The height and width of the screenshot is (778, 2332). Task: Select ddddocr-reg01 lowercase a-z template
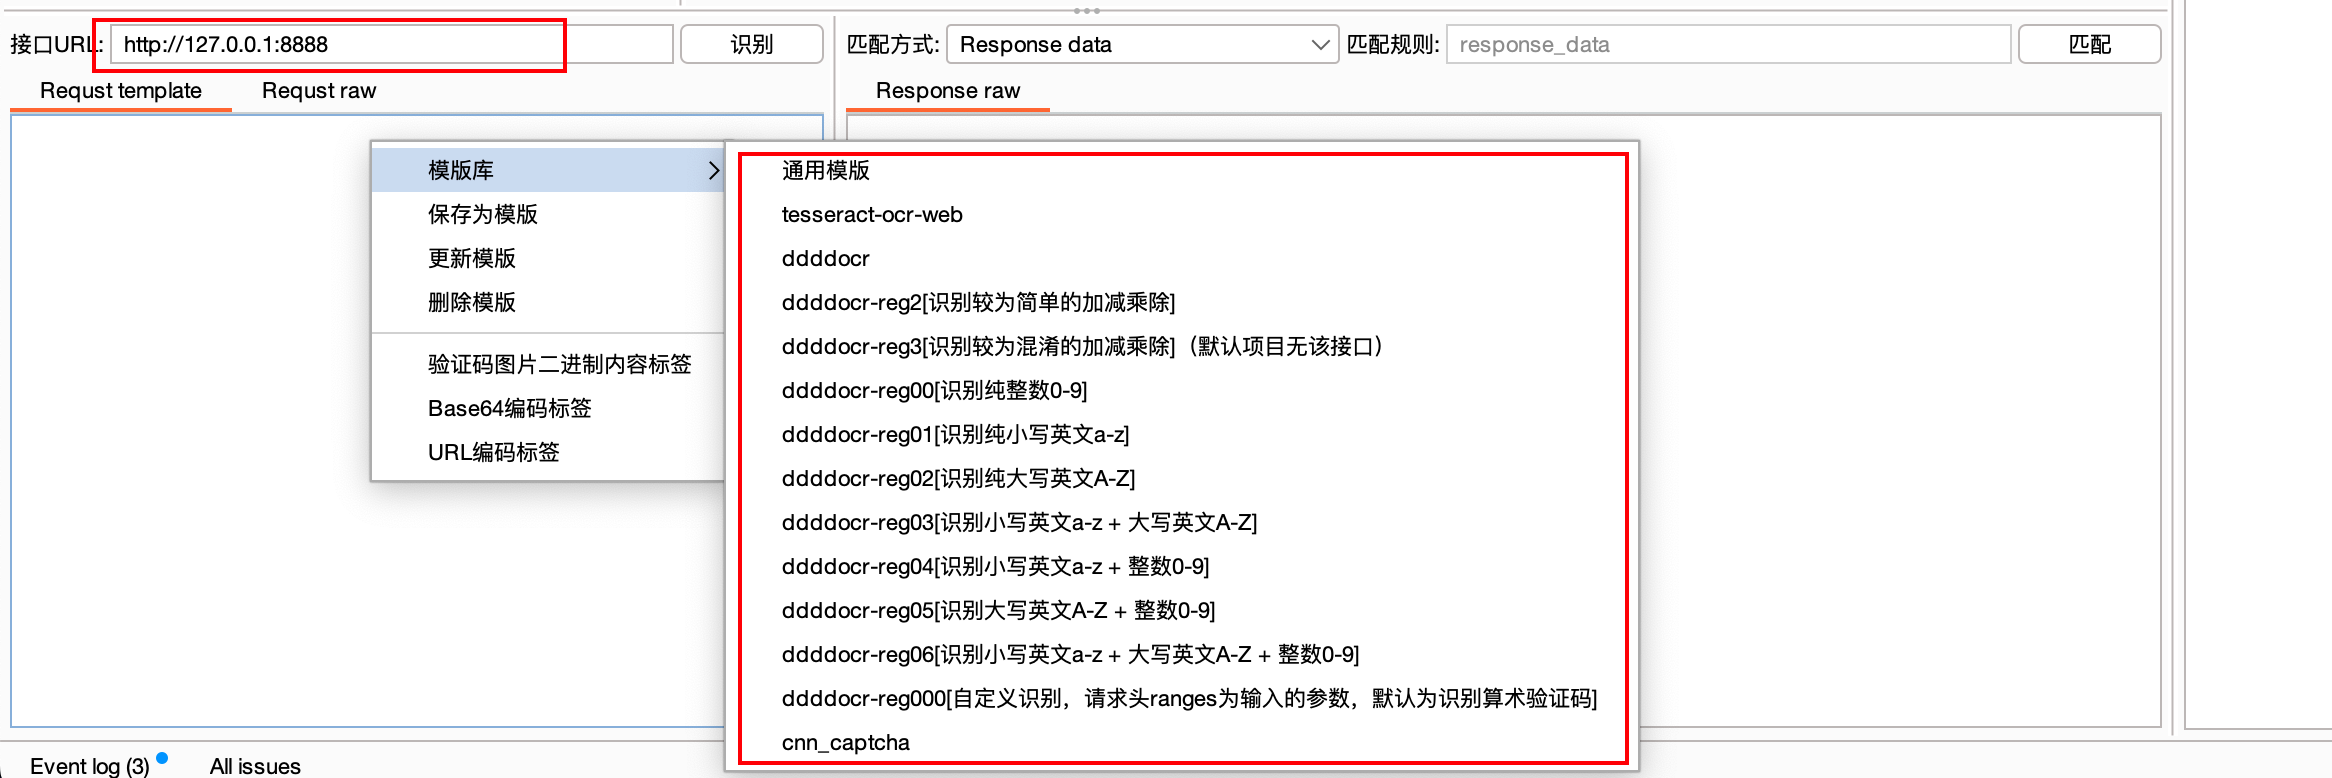tap(1182, 434)
